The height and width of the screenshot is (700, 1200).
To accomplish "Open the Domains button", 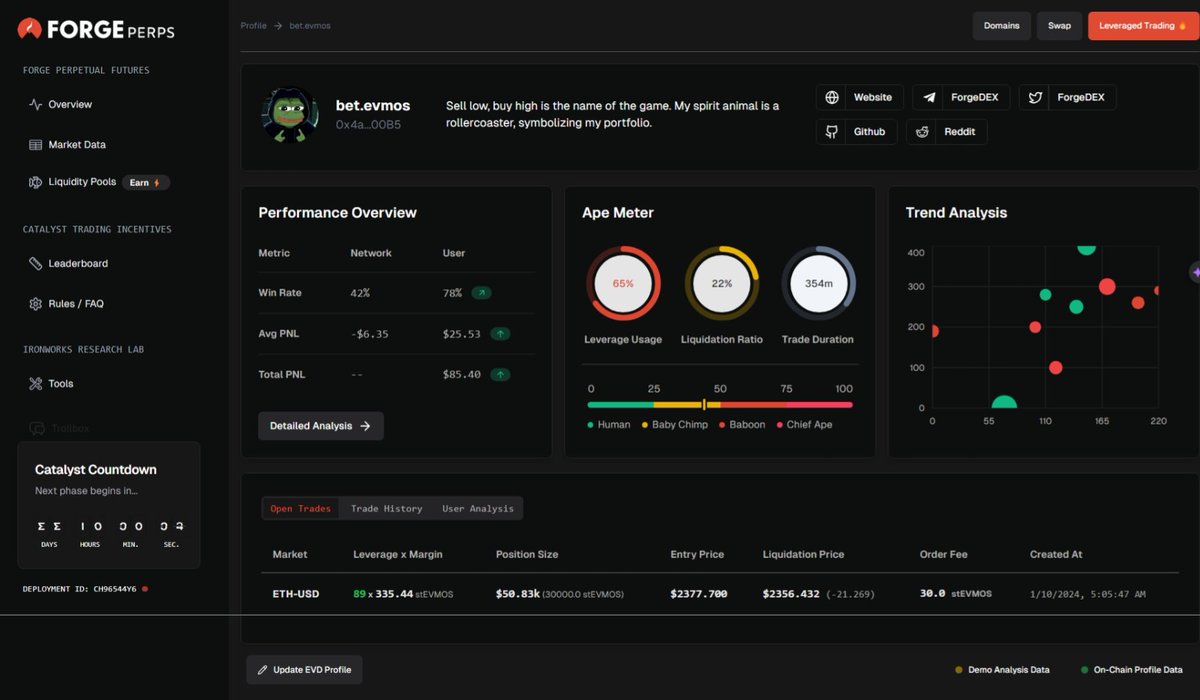I will coord(1001,26).
